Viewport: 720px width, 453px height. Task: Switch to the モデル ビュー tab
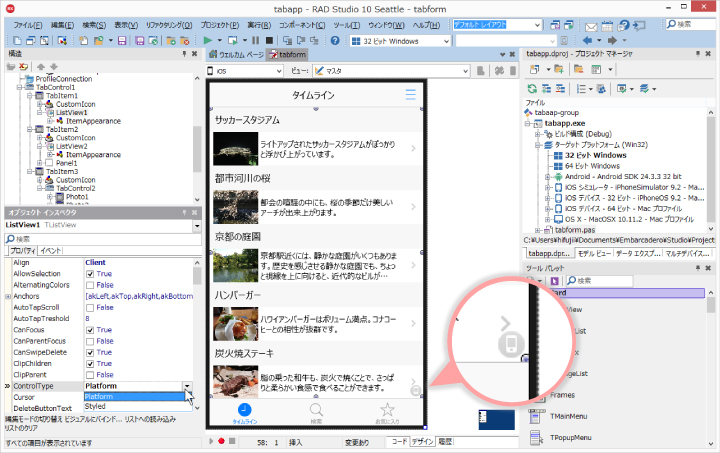594,253
